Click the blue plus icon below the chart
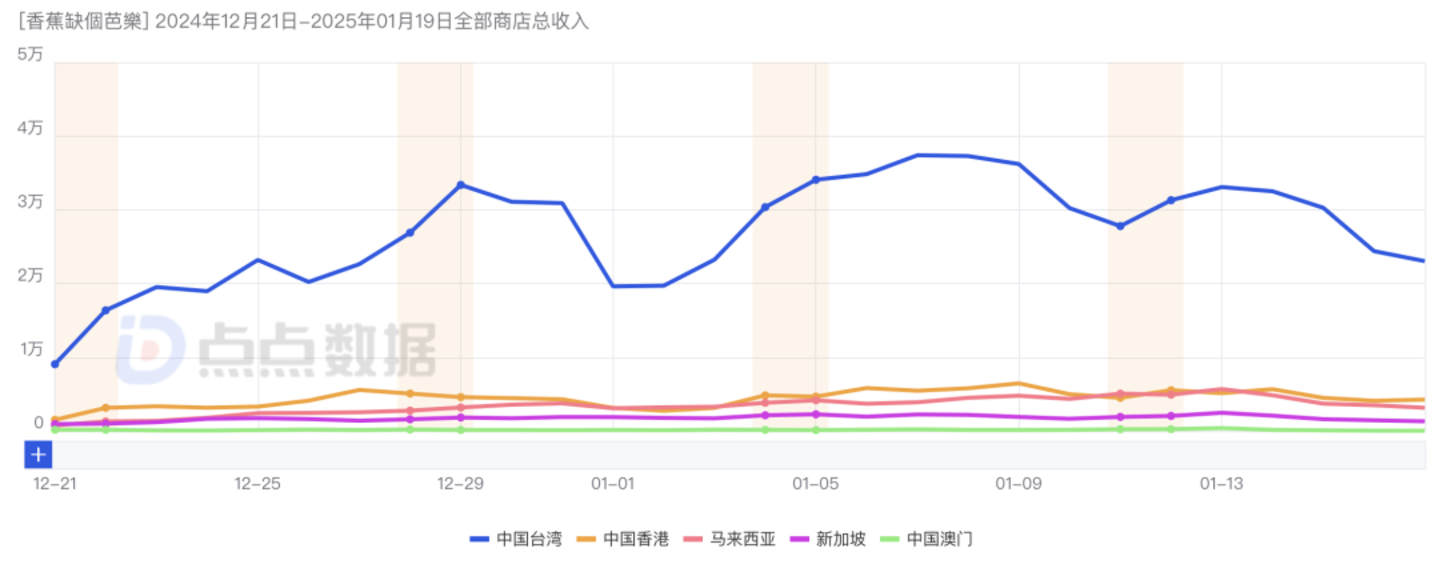1440x564 pixels. tap(38, 455)
